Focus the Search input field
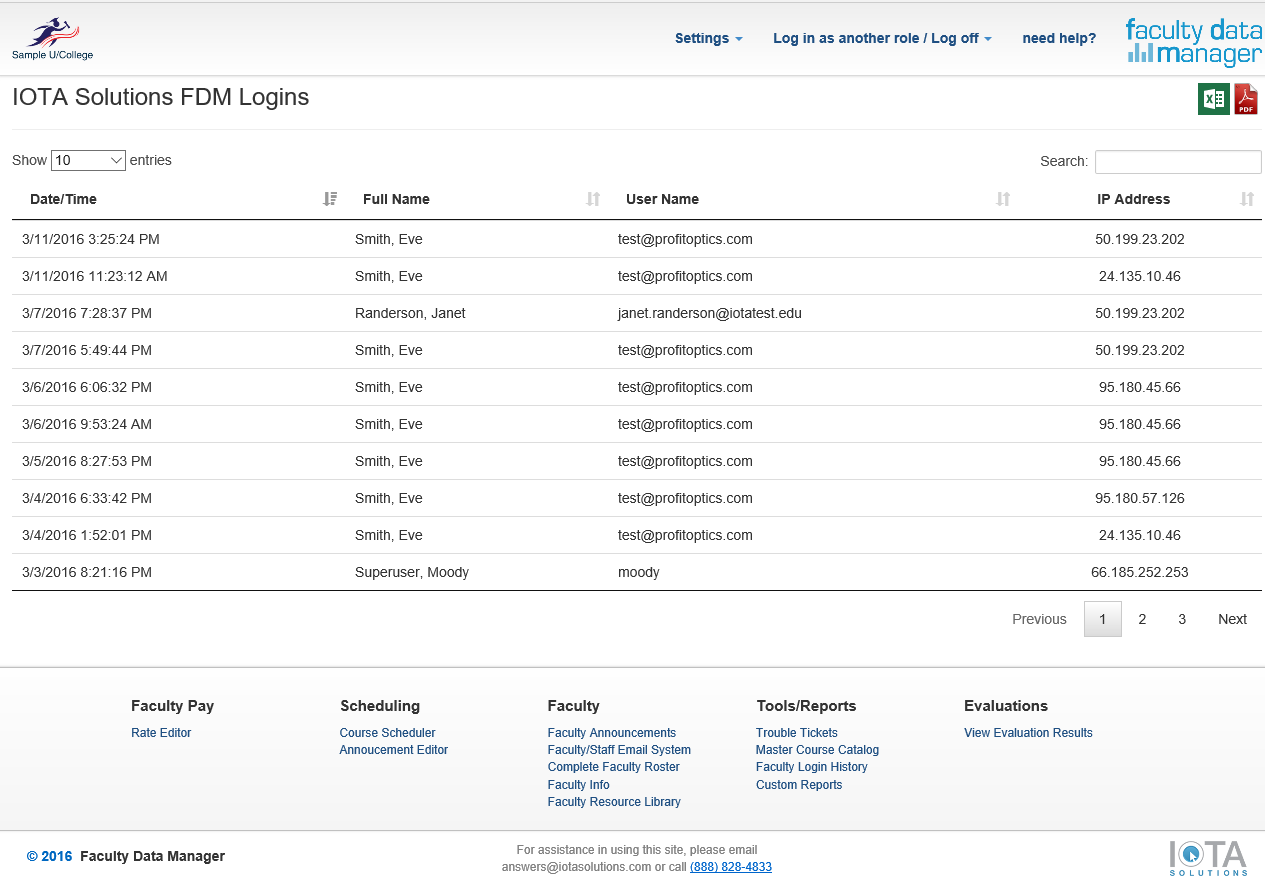The image size is (1265, 893). pos(1178,161)
